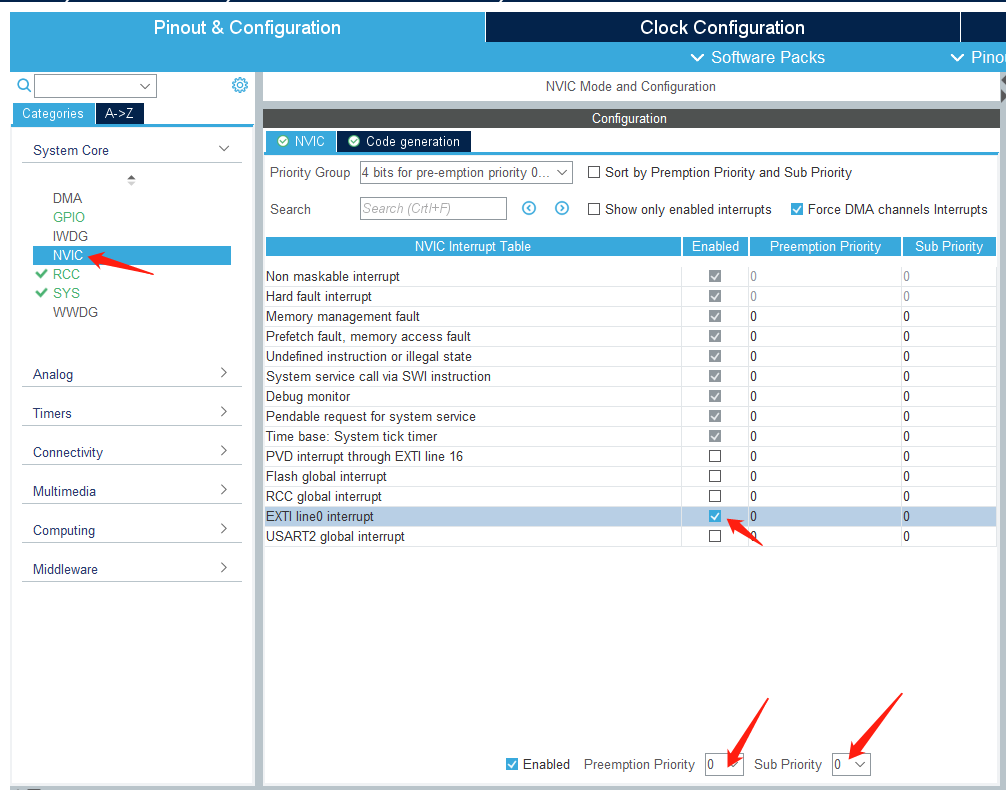Open the Preemption Priority dropdown at bottom
Image resolution: width=1006 pixels, height=790 pixels.
click(x=724, y=764)
